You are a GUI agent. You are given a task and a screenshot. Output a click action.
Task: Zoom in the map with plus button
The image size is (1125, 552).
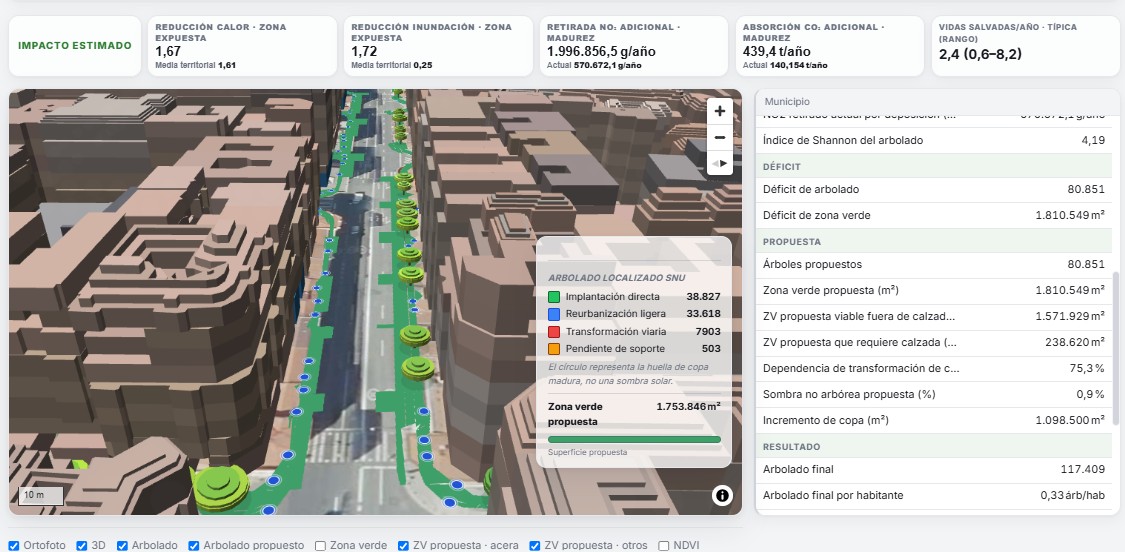click(720, 111)
